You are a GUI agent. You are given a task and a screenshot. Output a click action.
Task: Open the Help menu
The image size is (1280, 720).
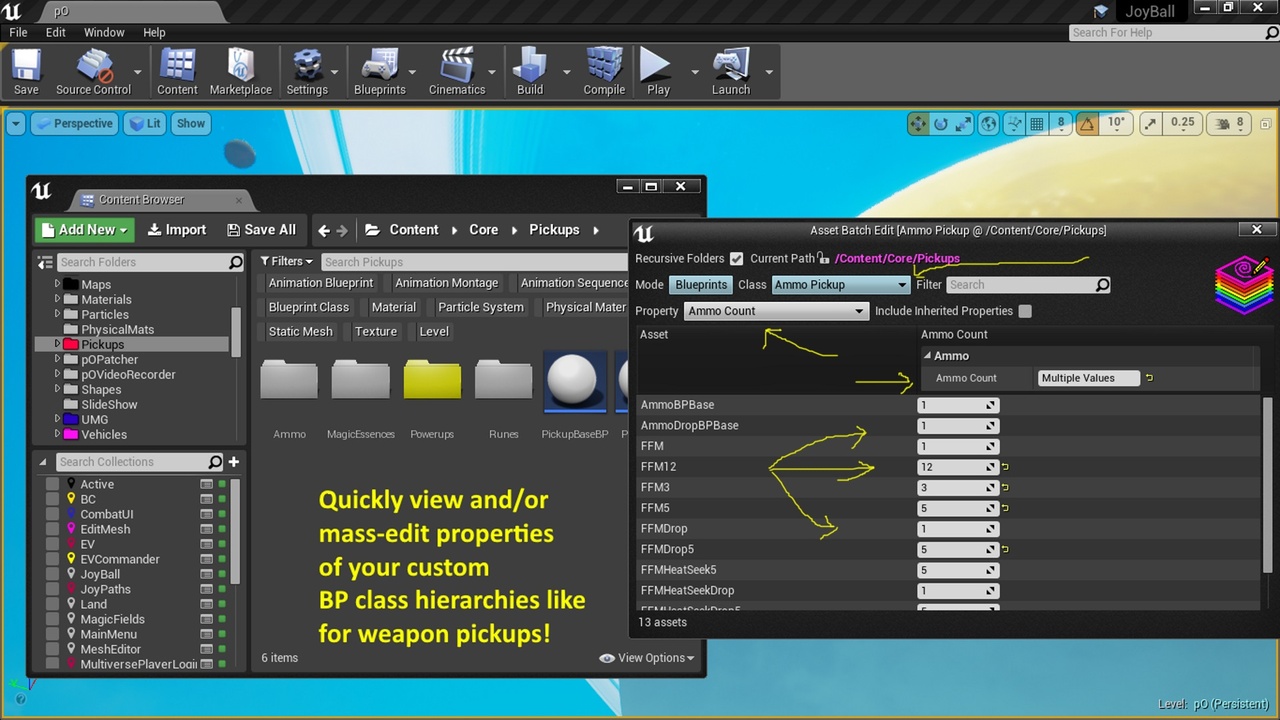[x=154, y=32]
